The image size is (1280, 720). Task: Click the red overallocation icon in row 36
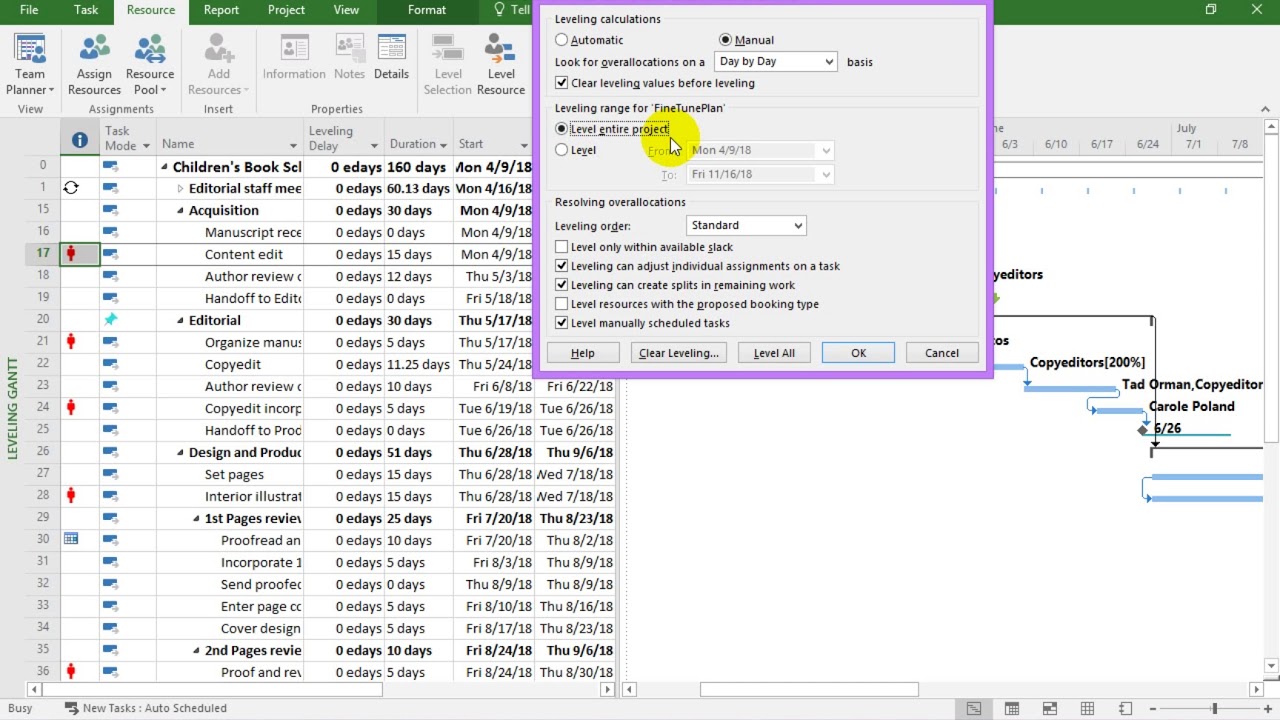[71, 672]
